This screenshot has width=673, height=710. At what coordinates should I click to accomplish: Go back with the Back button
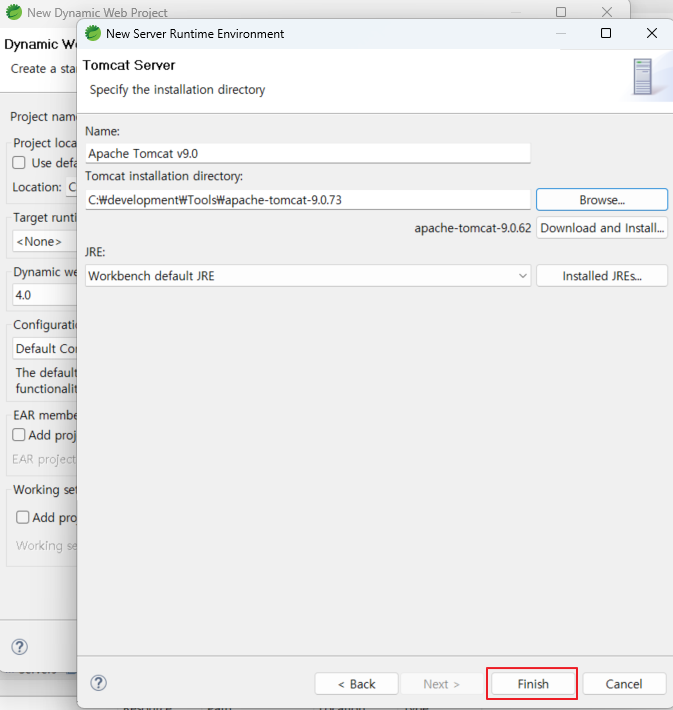point(356,683)
